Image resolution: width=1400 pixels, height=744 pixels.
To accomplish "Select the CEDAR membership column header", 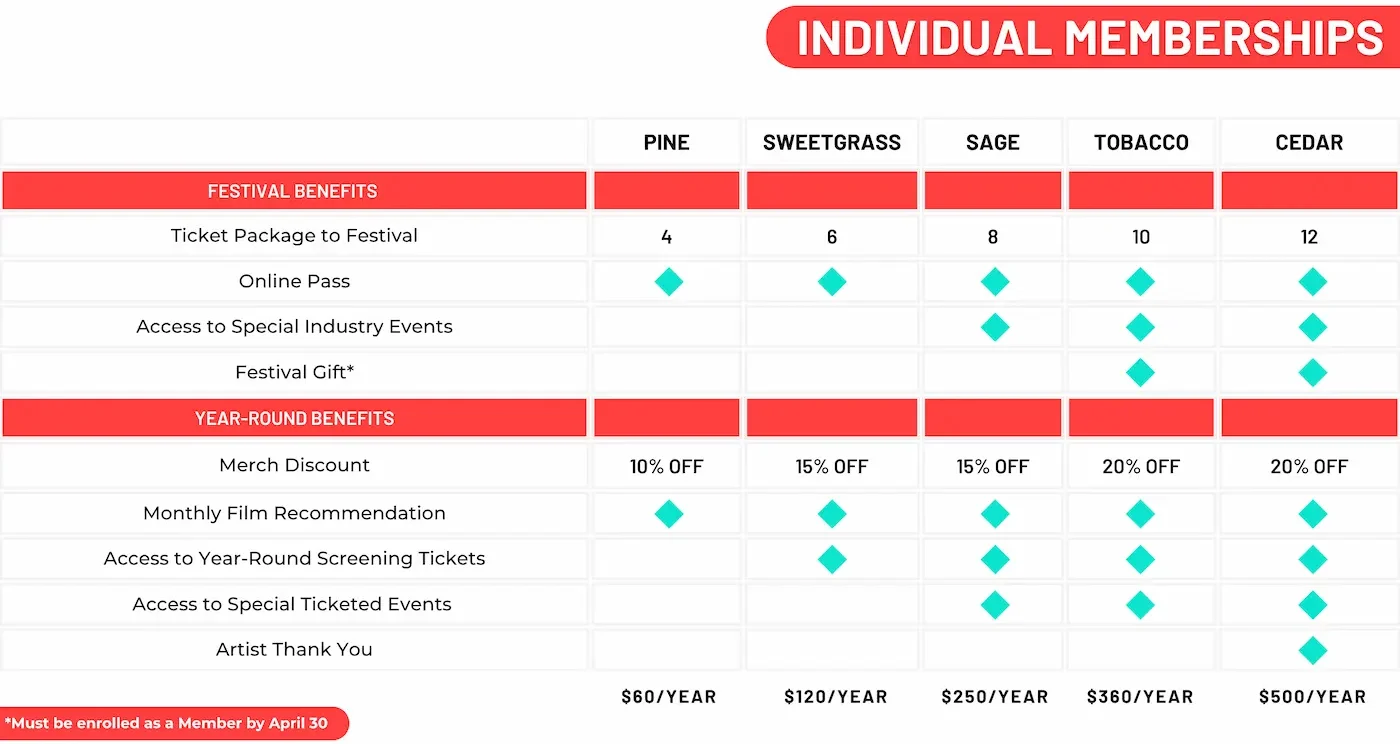I will point(1309,142).
